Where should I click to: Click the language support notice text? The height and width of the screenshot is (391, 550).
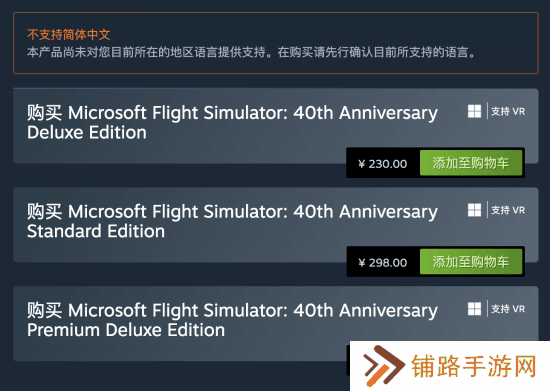(251, 53)
